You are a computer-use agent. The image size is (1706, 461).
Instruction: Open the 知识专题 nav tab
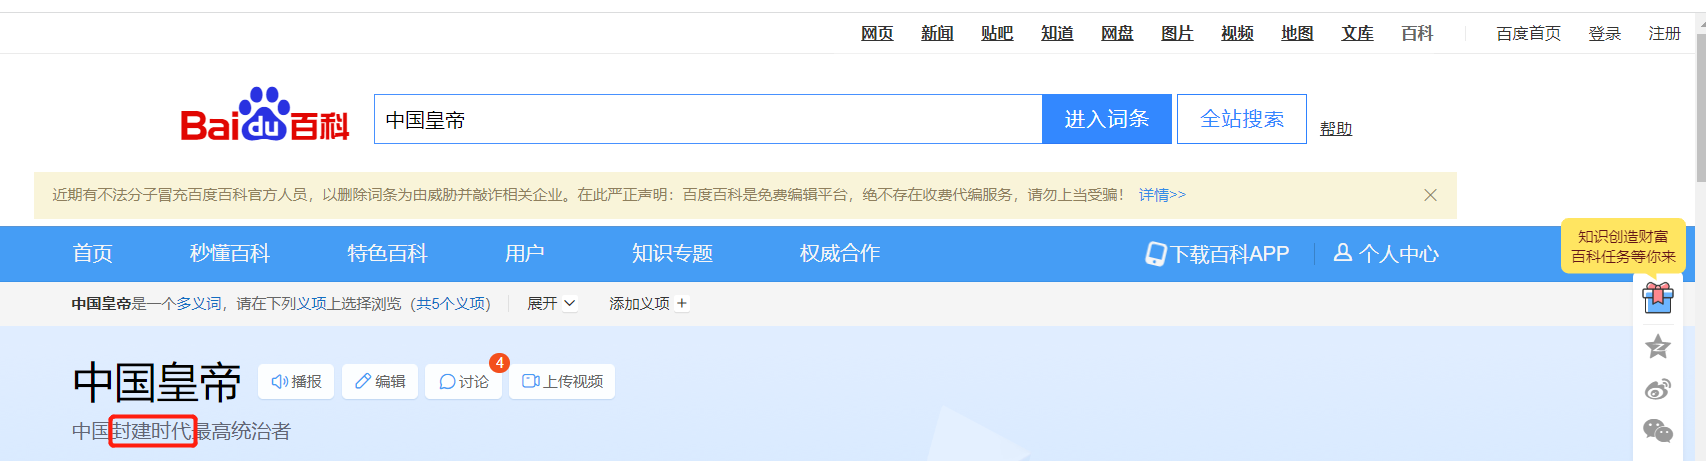(x=672, y=254)
